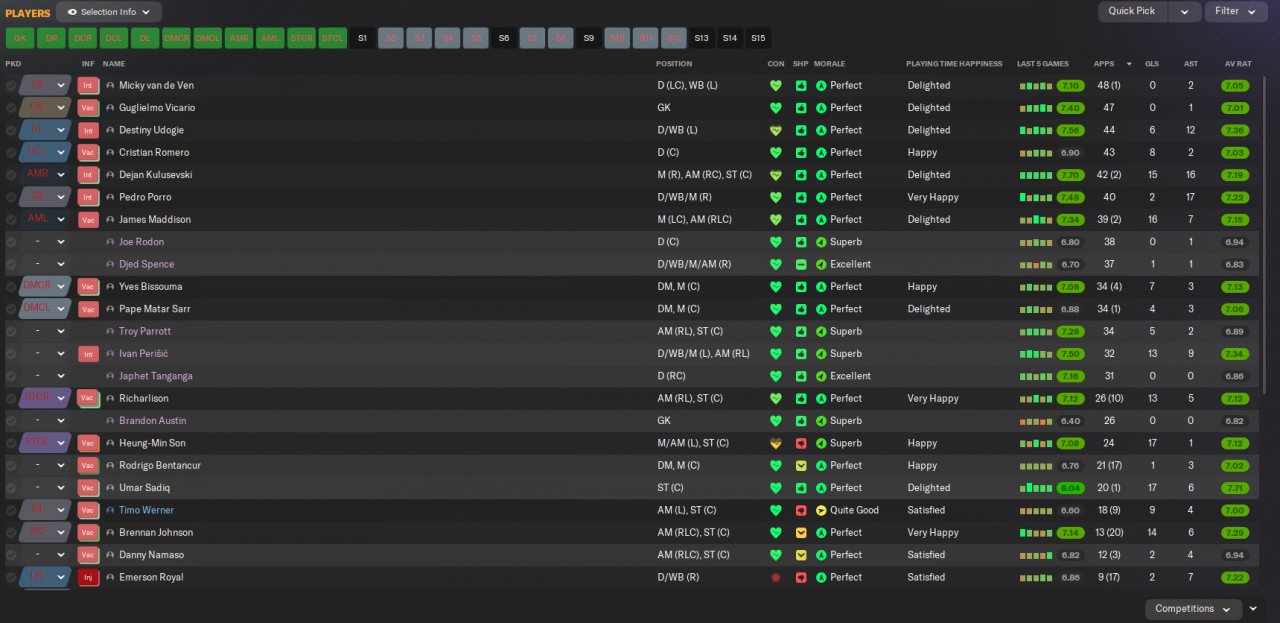The width and height of the screenshot is (1280, 623).
Task: Click the sharpness icon for Brennan Johnson
Action: pos(801,532)
